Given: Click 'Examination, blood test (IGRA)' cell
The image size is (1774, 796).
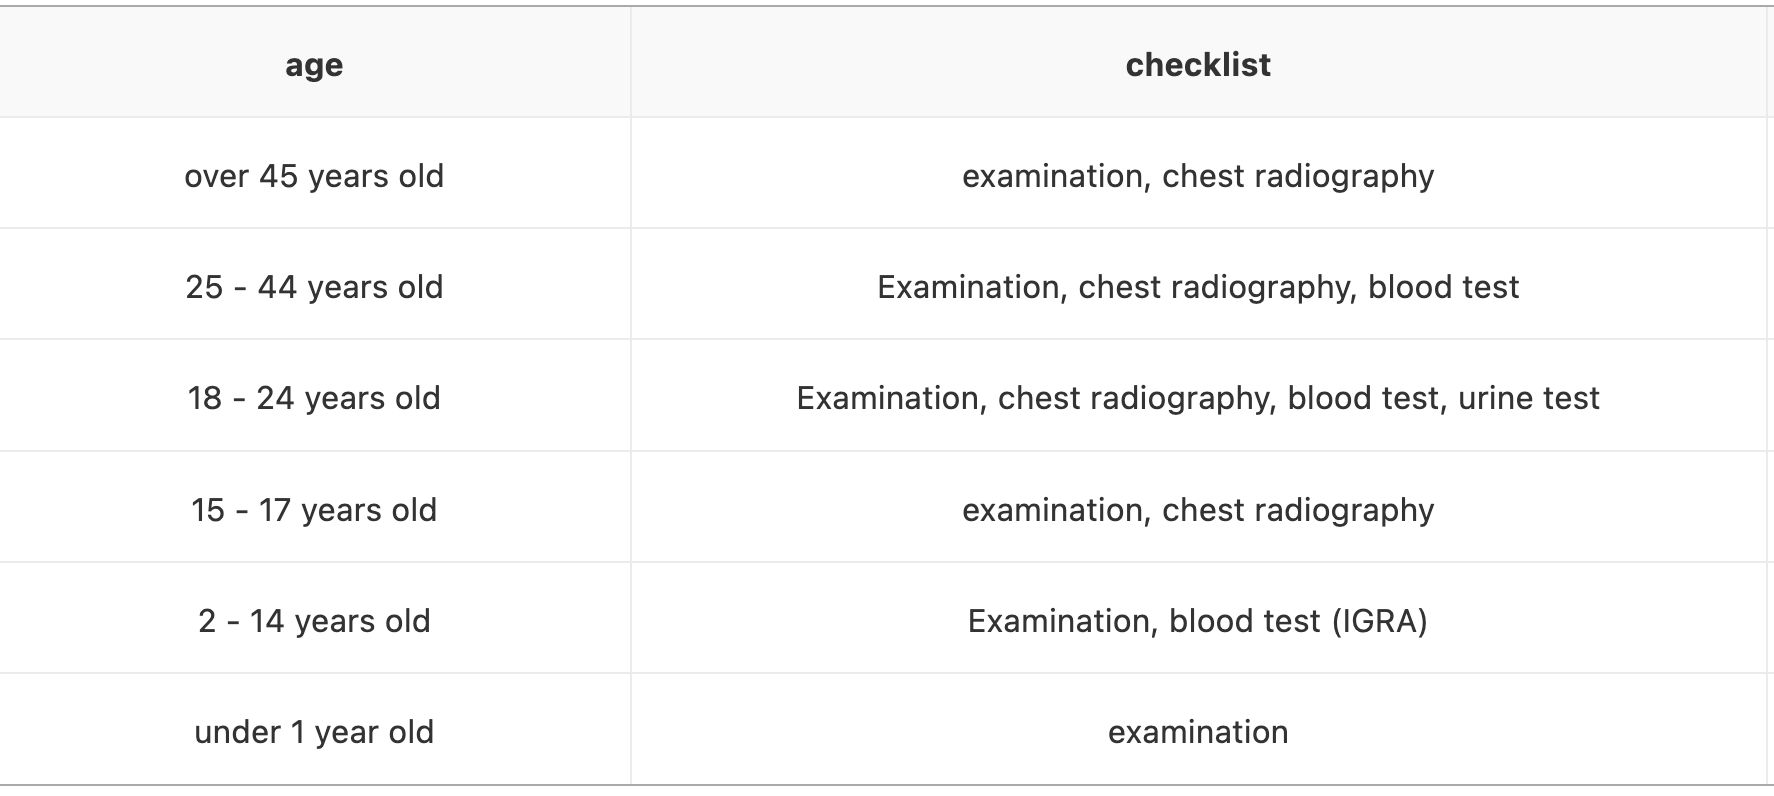Looking at the screenshot, I should 1198,621.
